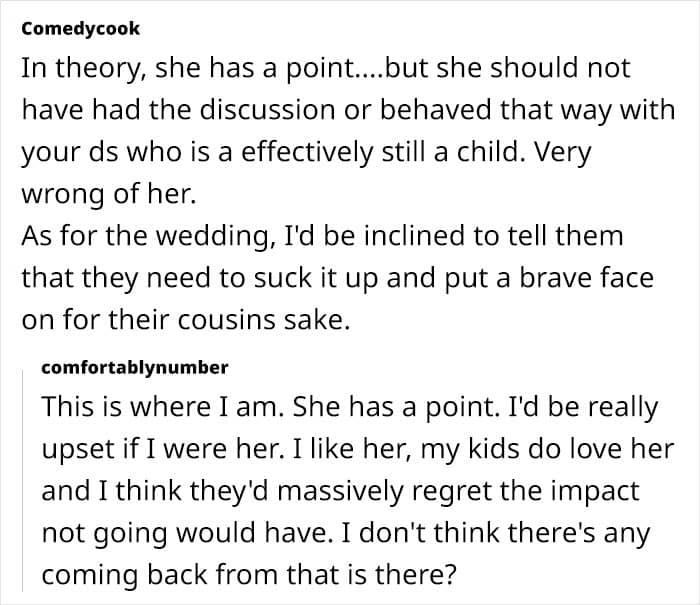Open the Comedycook user profile

pyautogui.click(x=81, y=28)
